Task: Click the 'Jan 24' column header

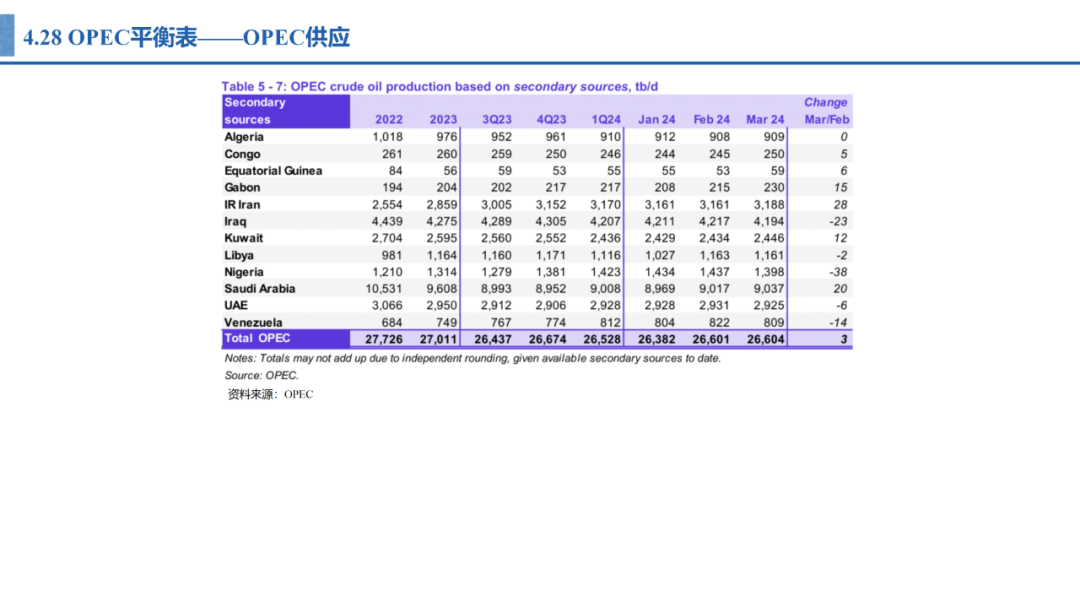Action: pyautogui.click(x=656, y=120)
